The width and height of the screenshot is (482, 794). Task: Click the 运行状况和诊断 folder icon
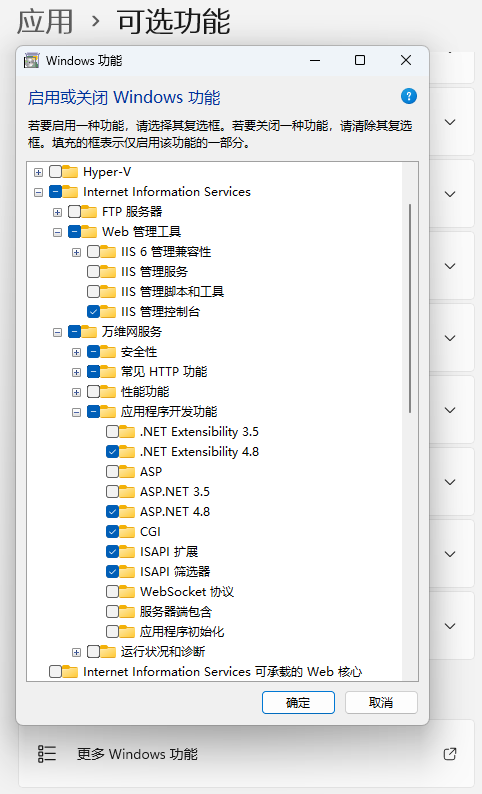(108, 651)
